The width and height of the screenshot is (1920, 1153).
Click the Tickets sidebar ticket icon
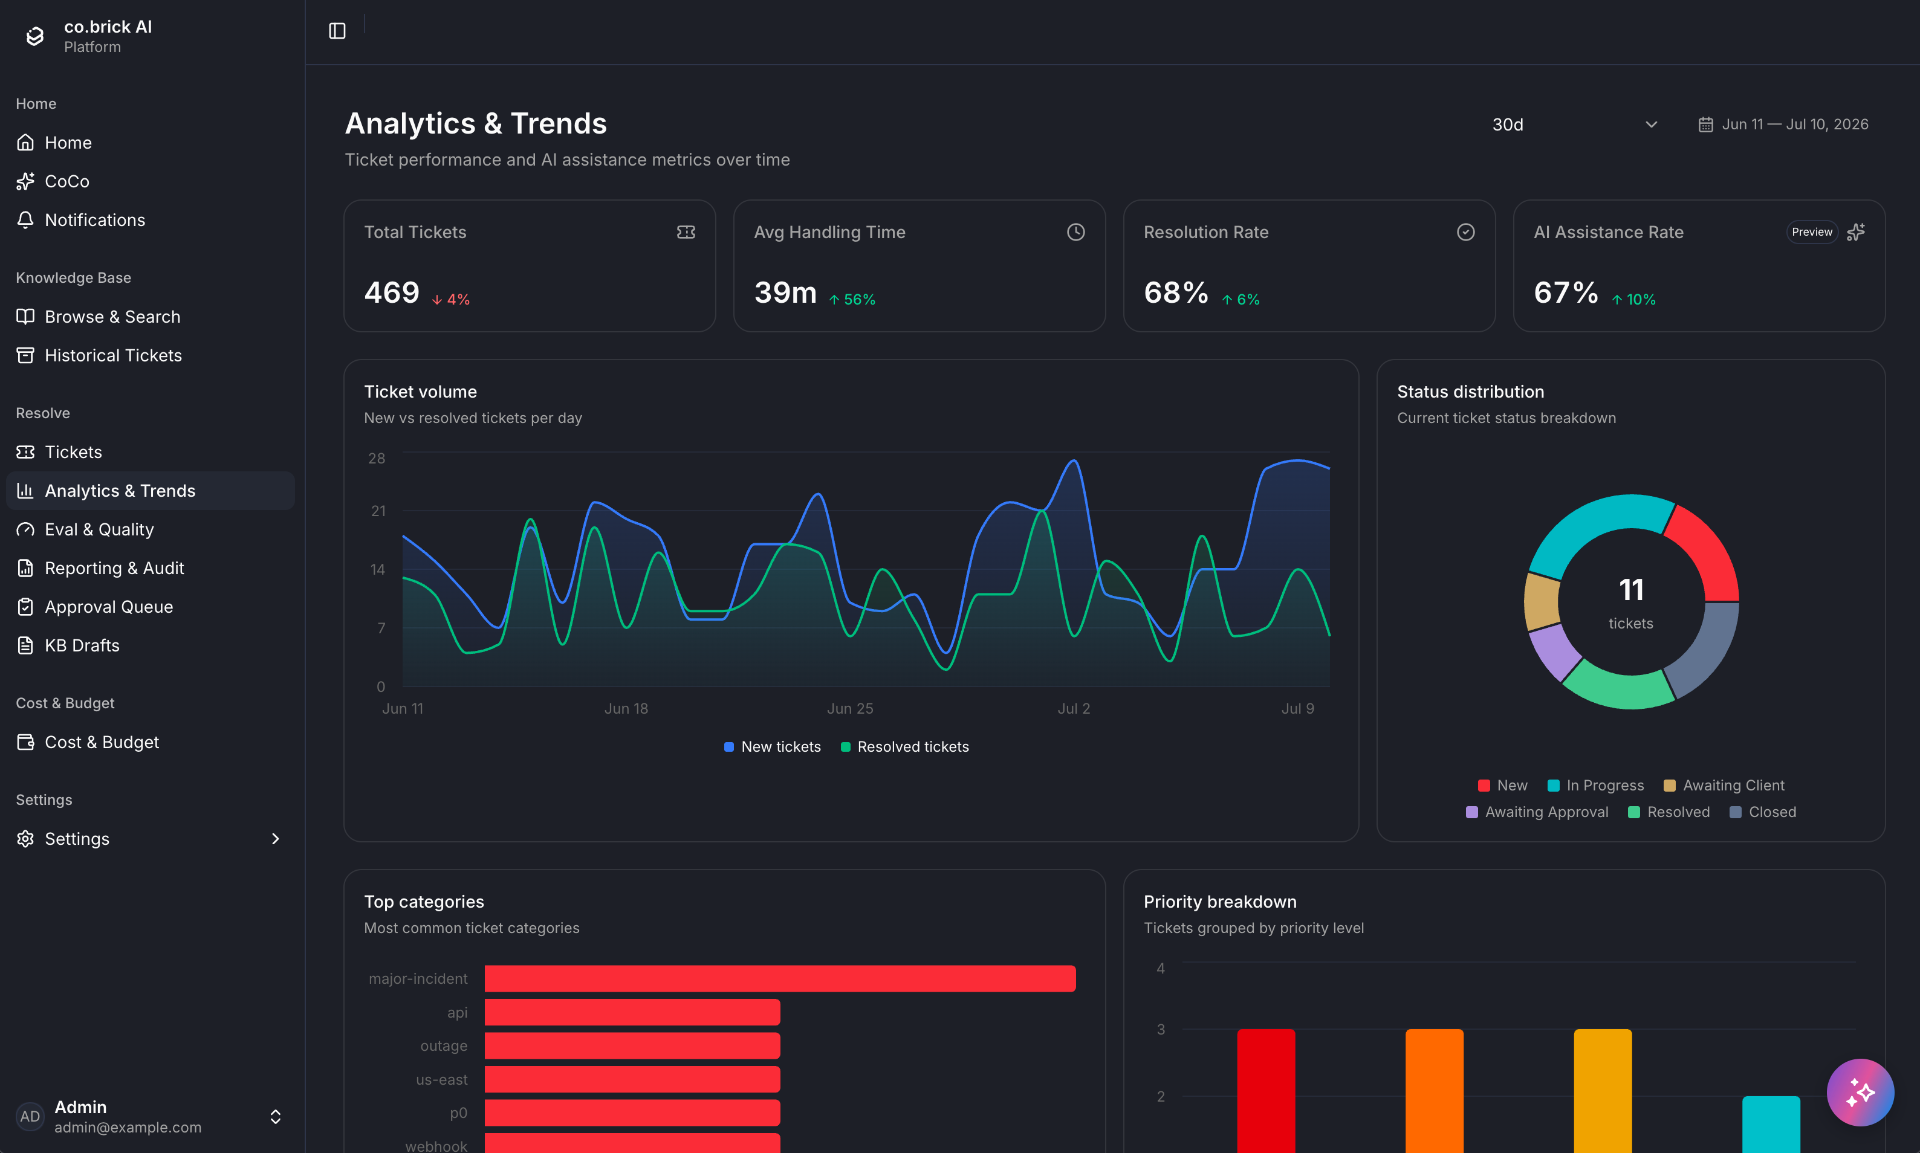click(25, 452)
